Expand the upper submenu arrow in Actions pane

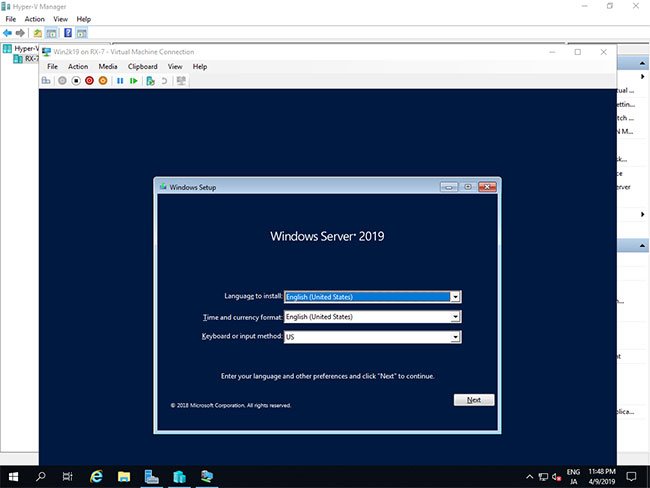[643, 77]
